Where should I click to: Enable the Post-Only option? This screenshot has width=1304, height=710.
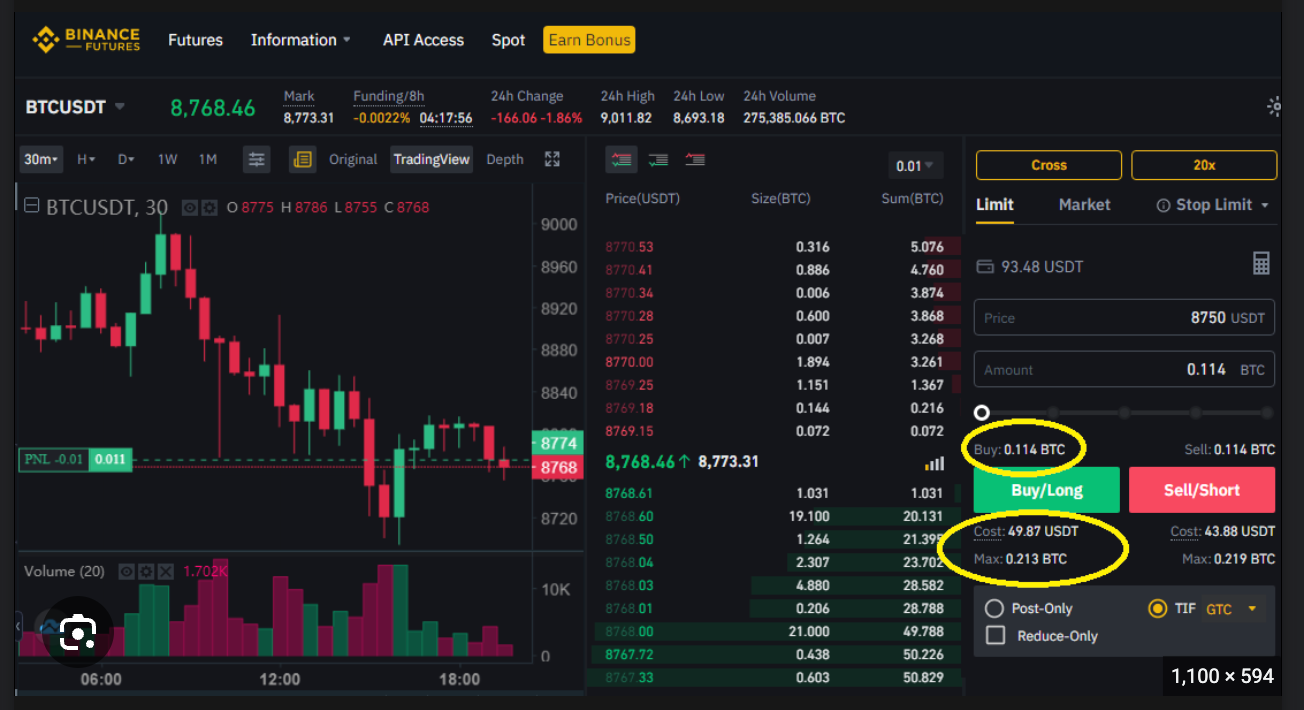[995, 608]
